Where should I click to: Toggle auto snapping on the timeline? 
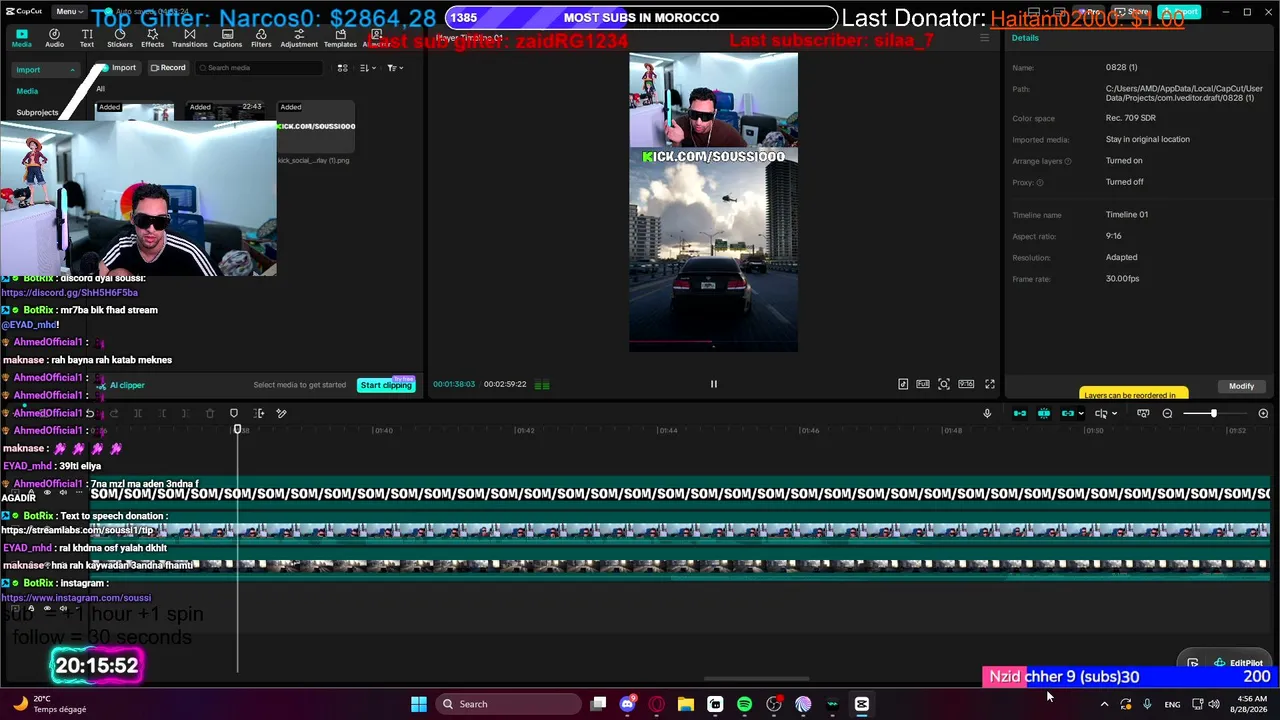pos(1044,413)
